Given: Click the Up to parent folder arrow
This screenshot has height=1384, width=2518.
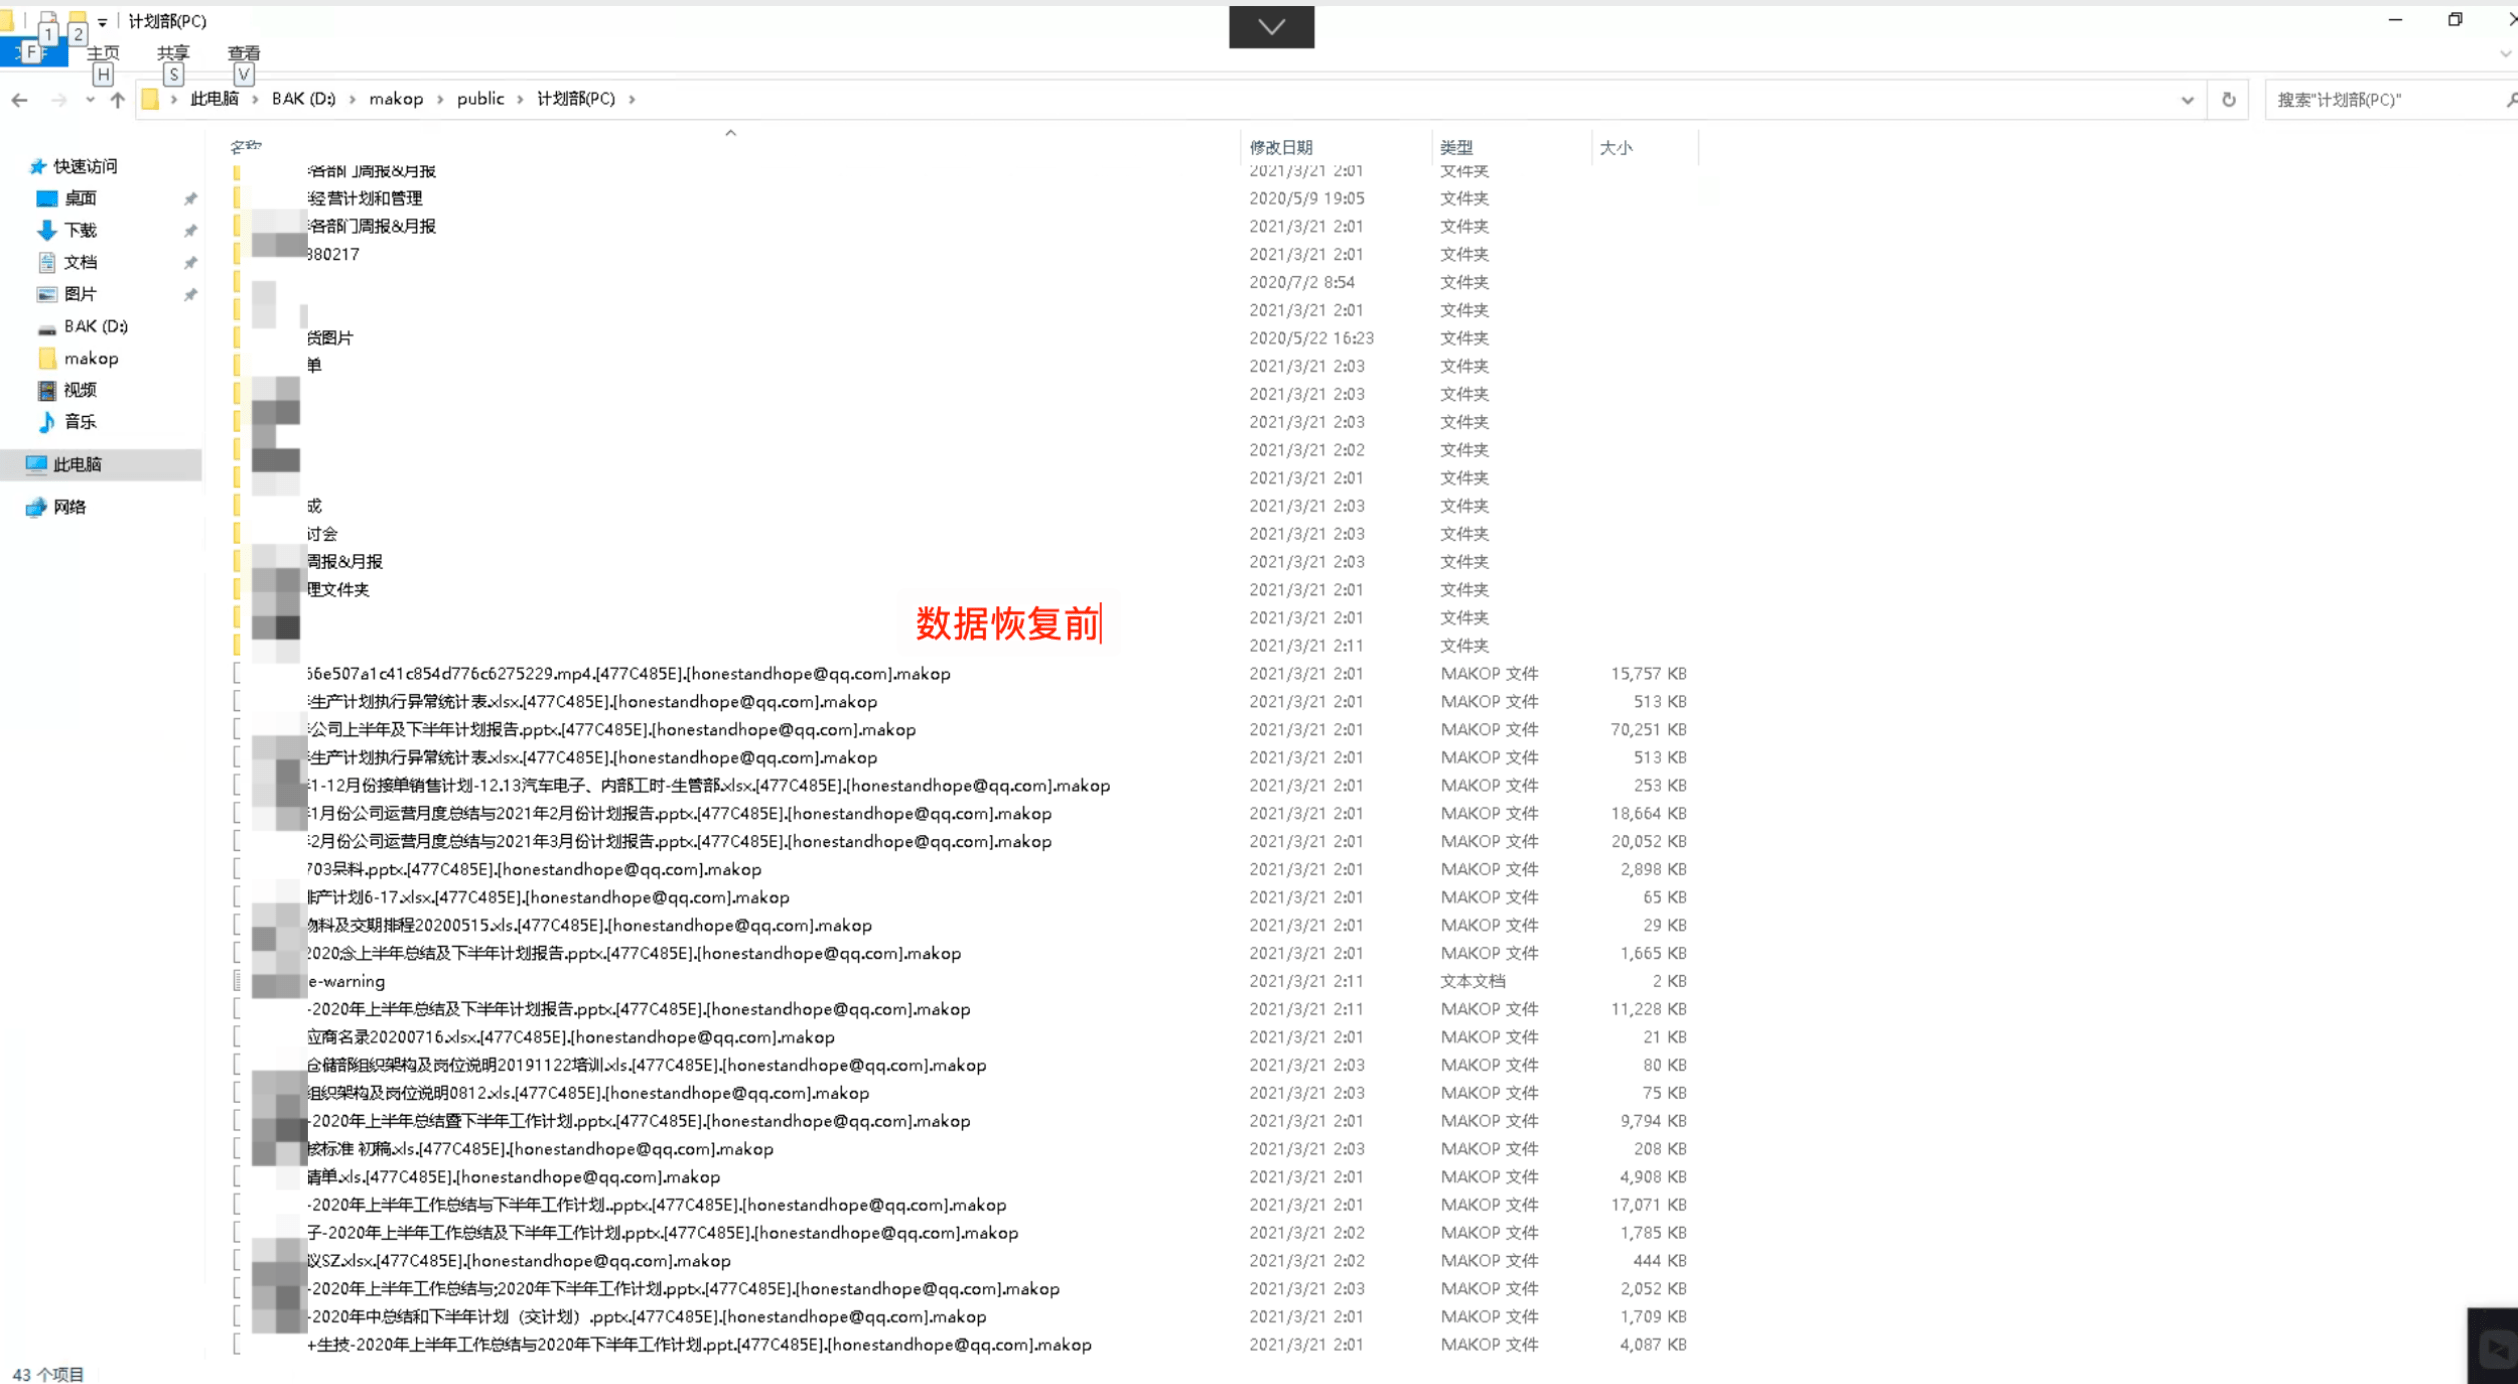Looking at the screenshot, I should point(117,99).
